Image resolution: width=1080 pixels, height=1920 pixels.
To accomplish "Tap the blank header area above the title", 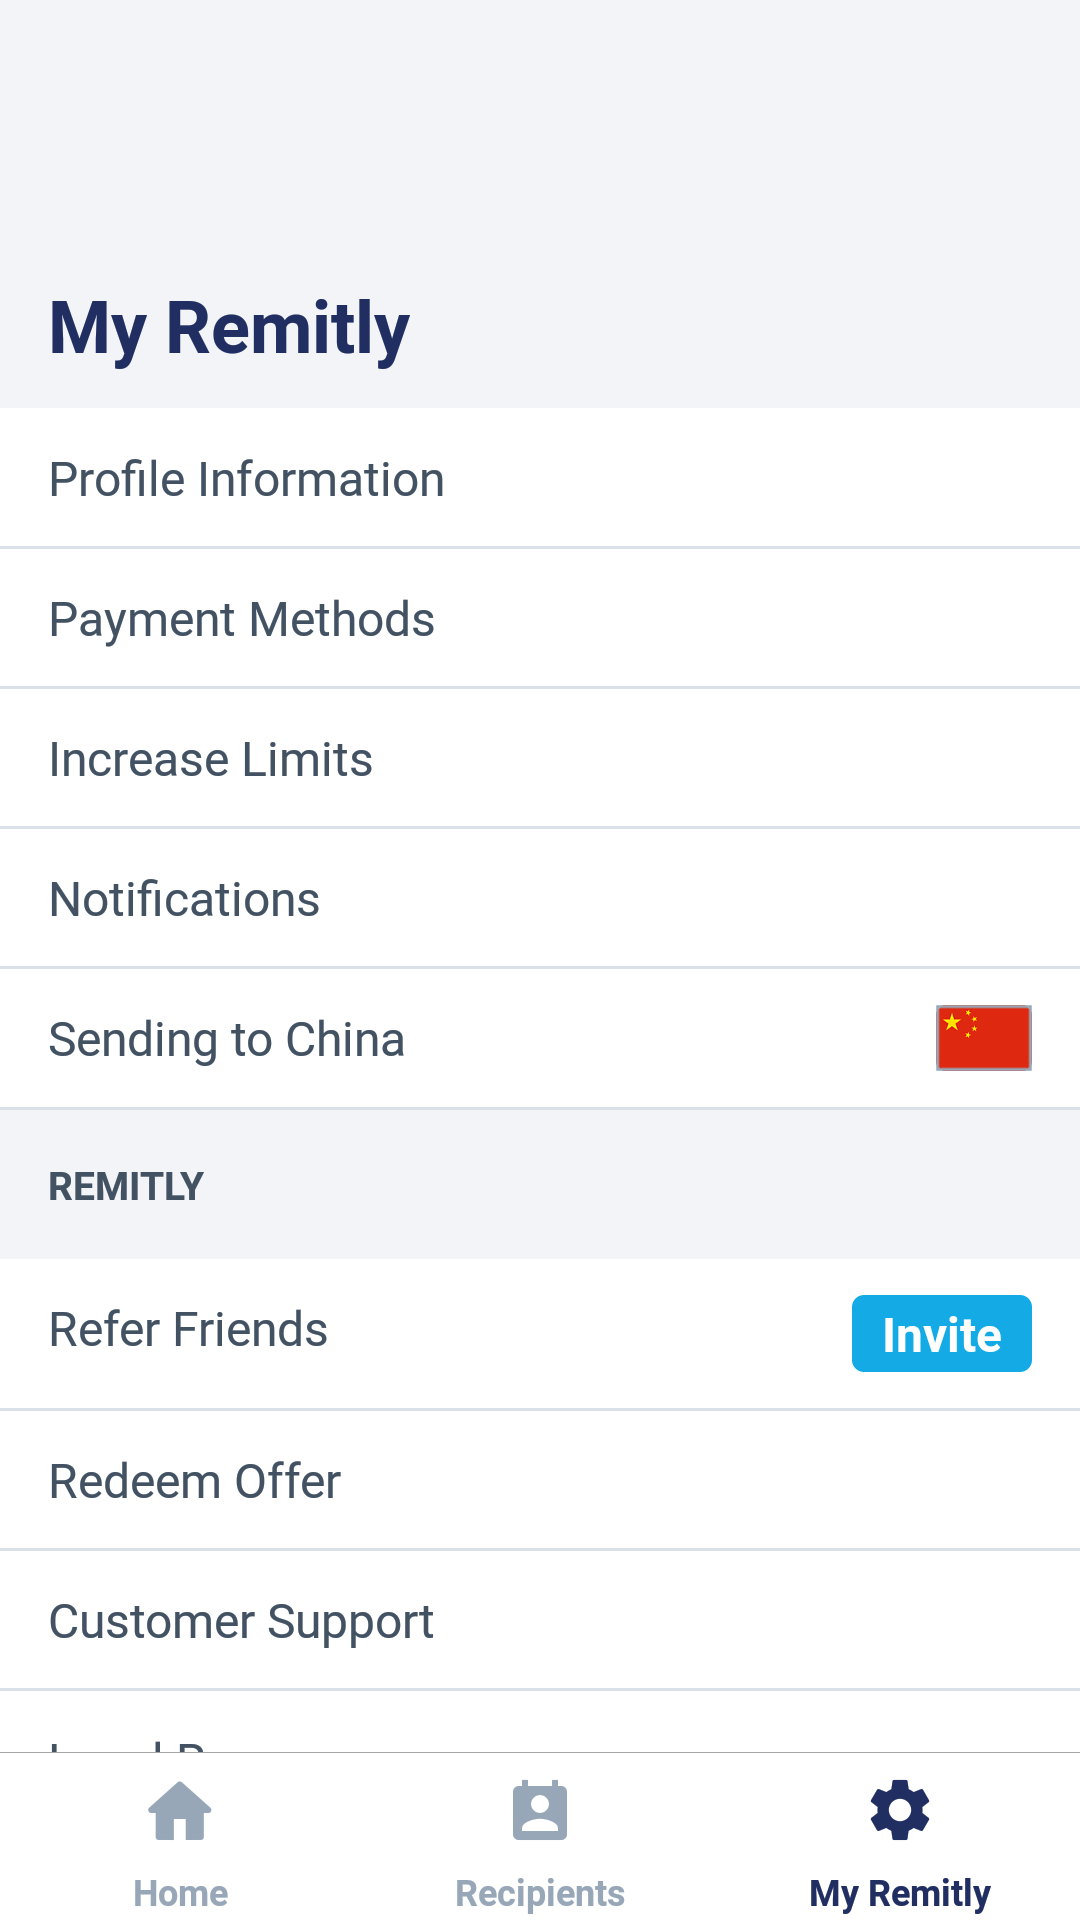I will pos(540,130).
